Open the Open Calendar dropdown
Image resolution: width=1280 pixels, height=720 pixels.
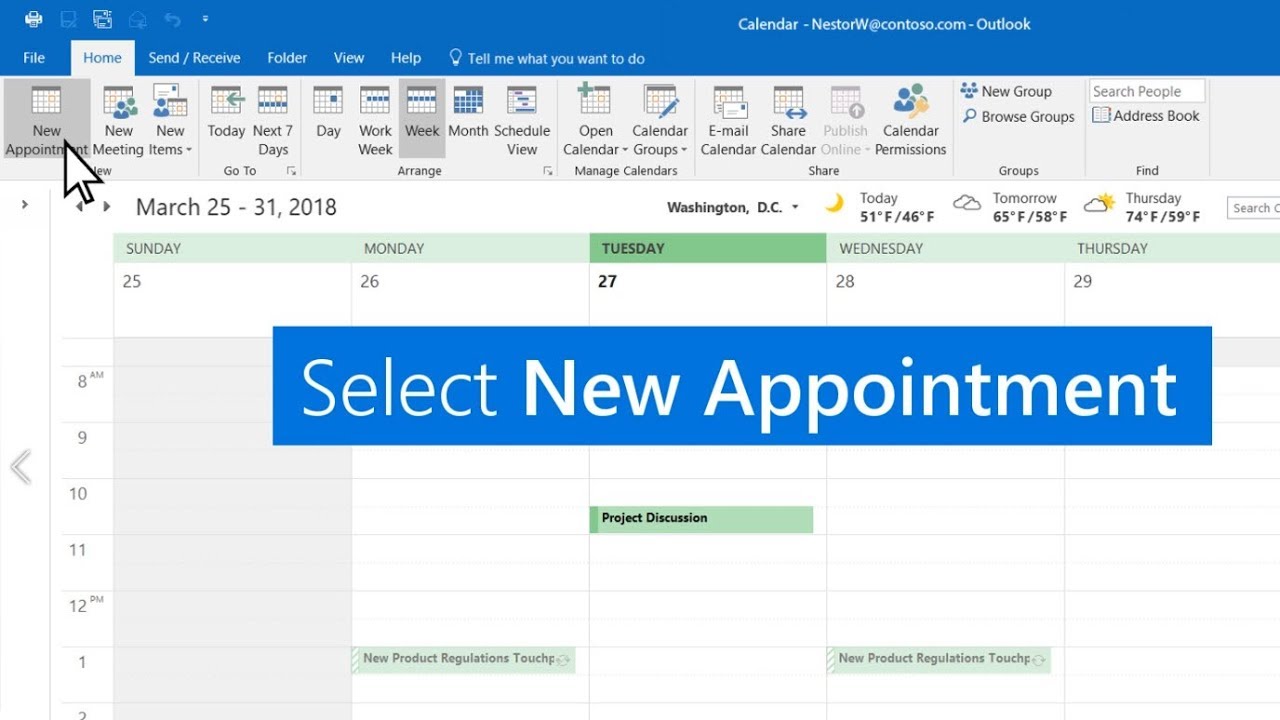595,121
